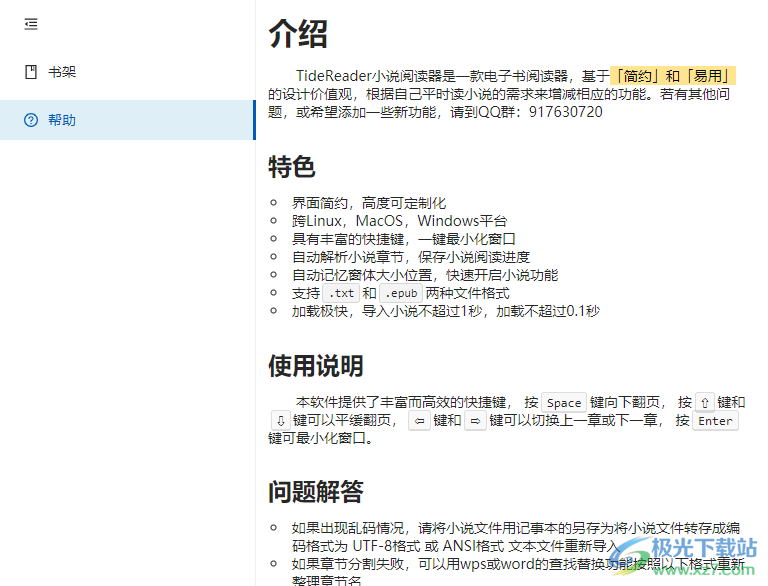The image size is (768, 586).
Task: Click the book icon beside 书架
Action: pyautogui.click(x=31, y=72)
